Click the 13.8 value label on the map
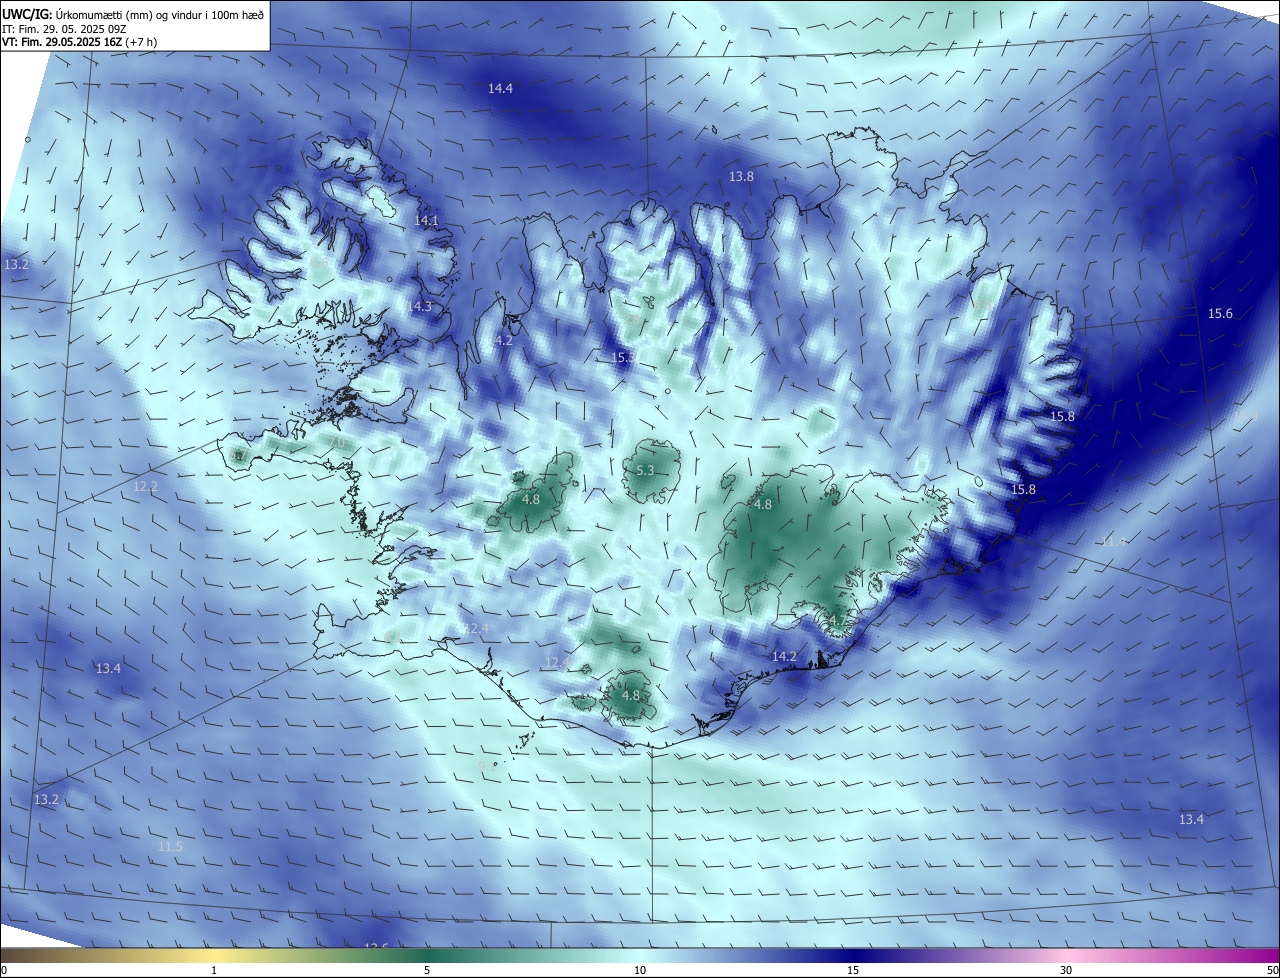The height and width of the screenshot is (978, 1280). [740, 176]
